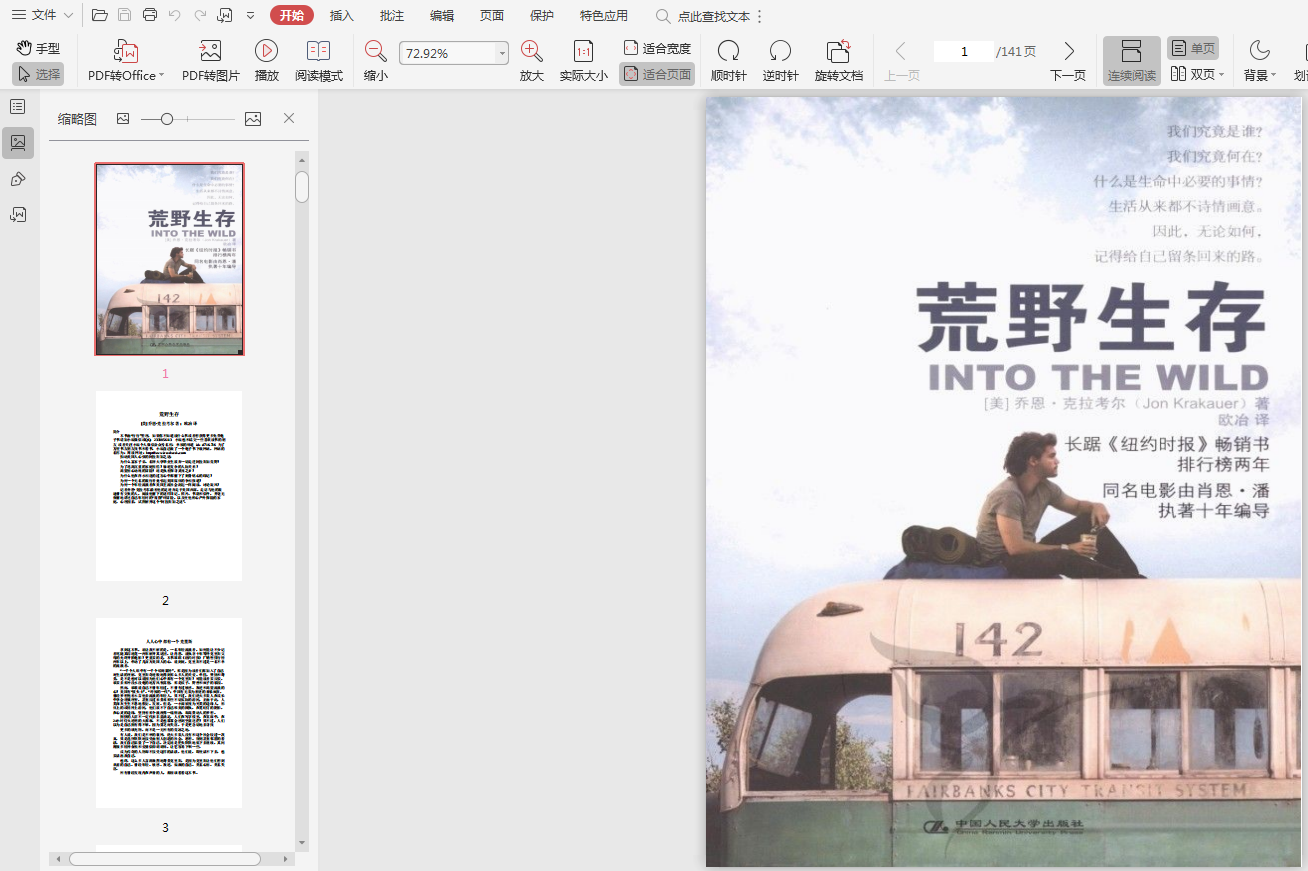Viewport: 1308px width, 871px height.
Task: Click the redo arrow icon
Action: pos(200,15)
